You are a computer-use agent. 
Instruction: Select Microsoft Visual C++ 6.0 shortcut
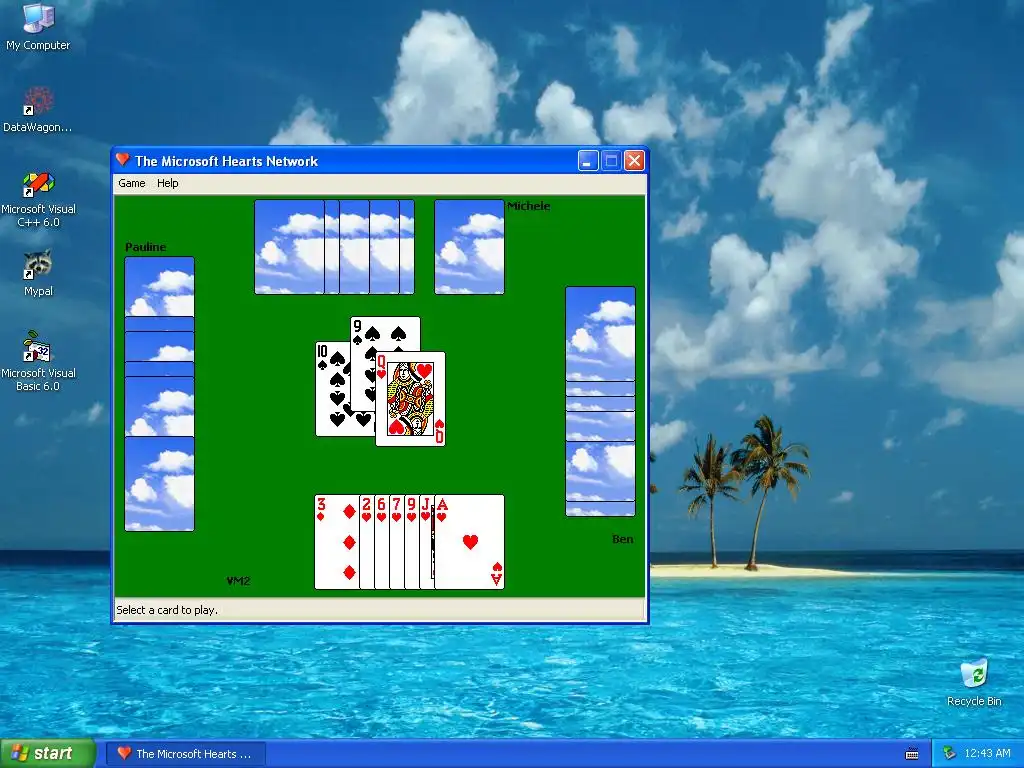(x=38, y=199)
